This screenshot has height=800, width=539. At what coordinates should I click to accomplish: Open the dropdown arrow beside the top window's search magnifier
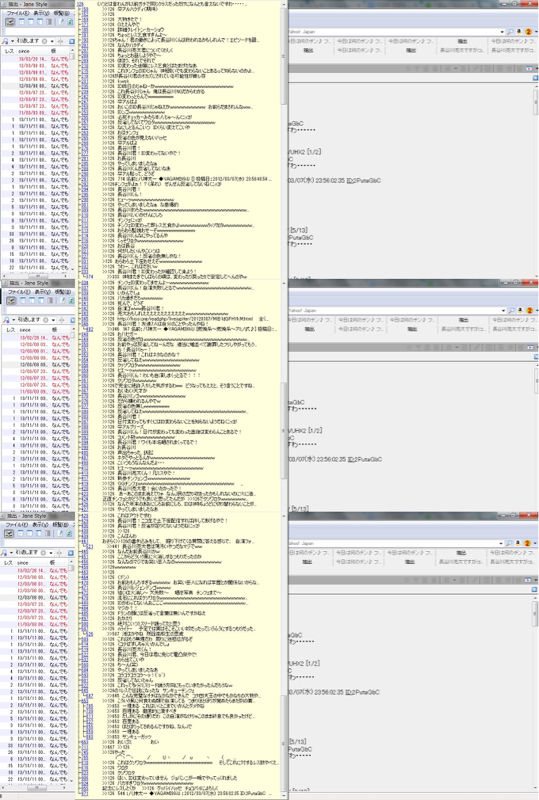pos(12,41)
